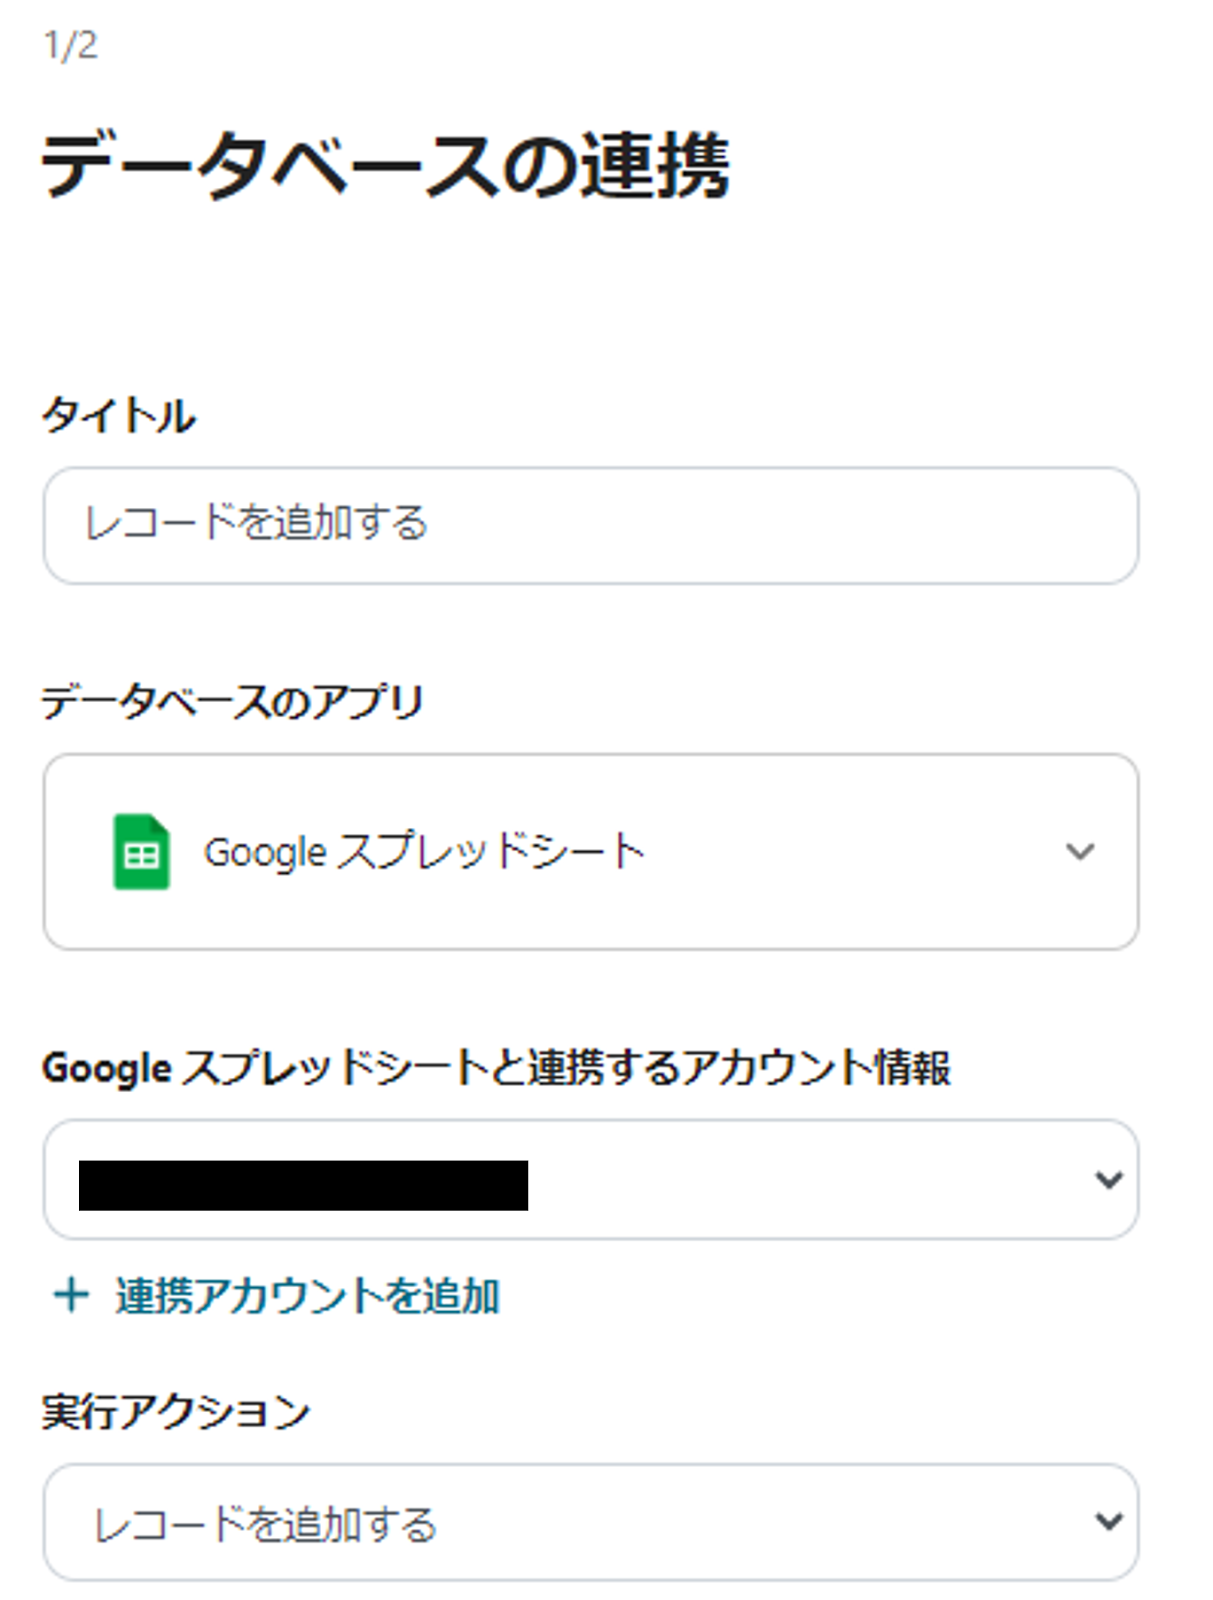
Task: Click the レコードを追加する text in the title field
Action: 257,523
